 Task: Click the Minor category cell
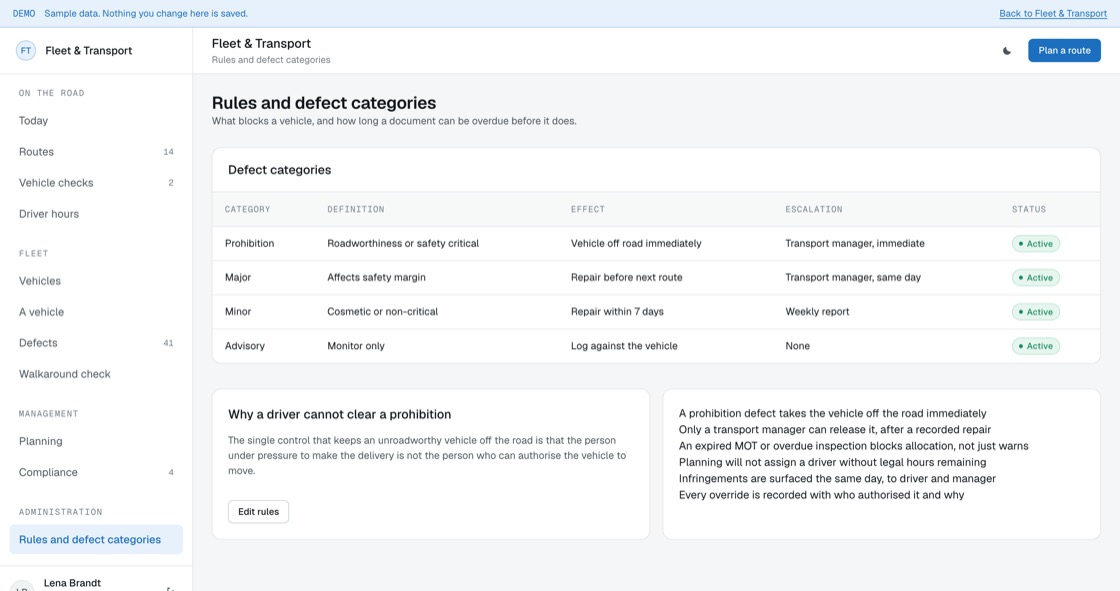coord(238,312)
